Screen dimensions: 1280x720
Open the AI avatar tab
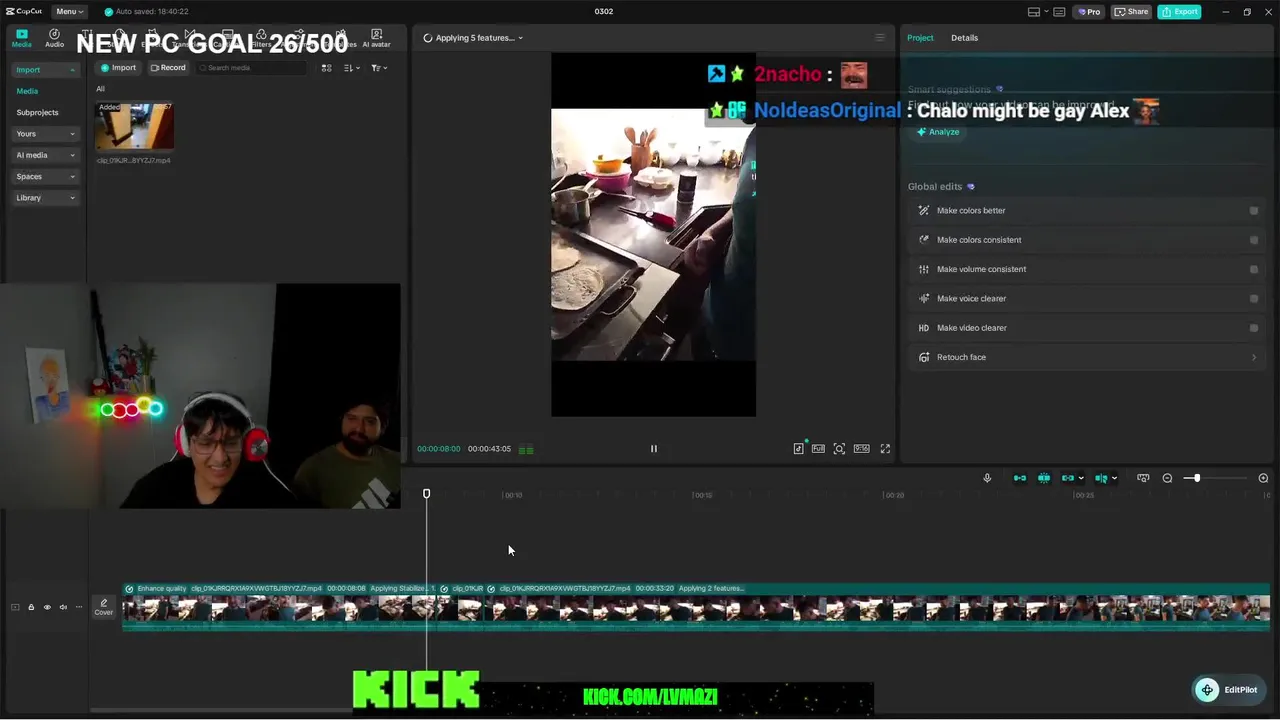pyautogui.click(x=377, y=38)
